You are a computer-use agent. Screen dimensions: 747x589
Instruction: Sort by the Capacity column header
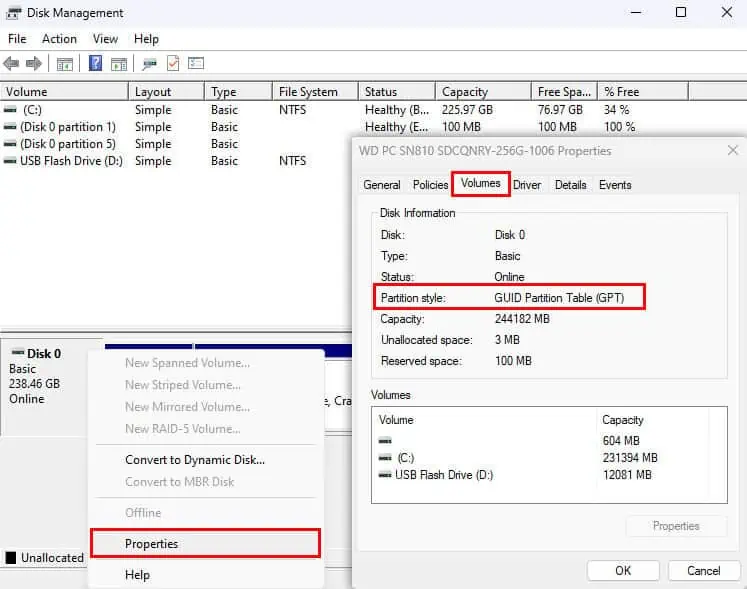tap(465, 92)
